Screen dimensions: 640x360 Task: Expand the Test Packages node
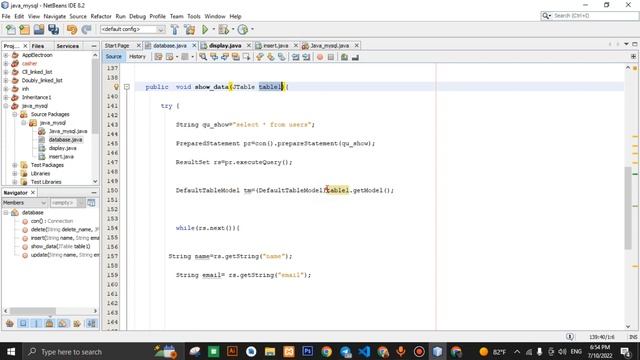15,165
